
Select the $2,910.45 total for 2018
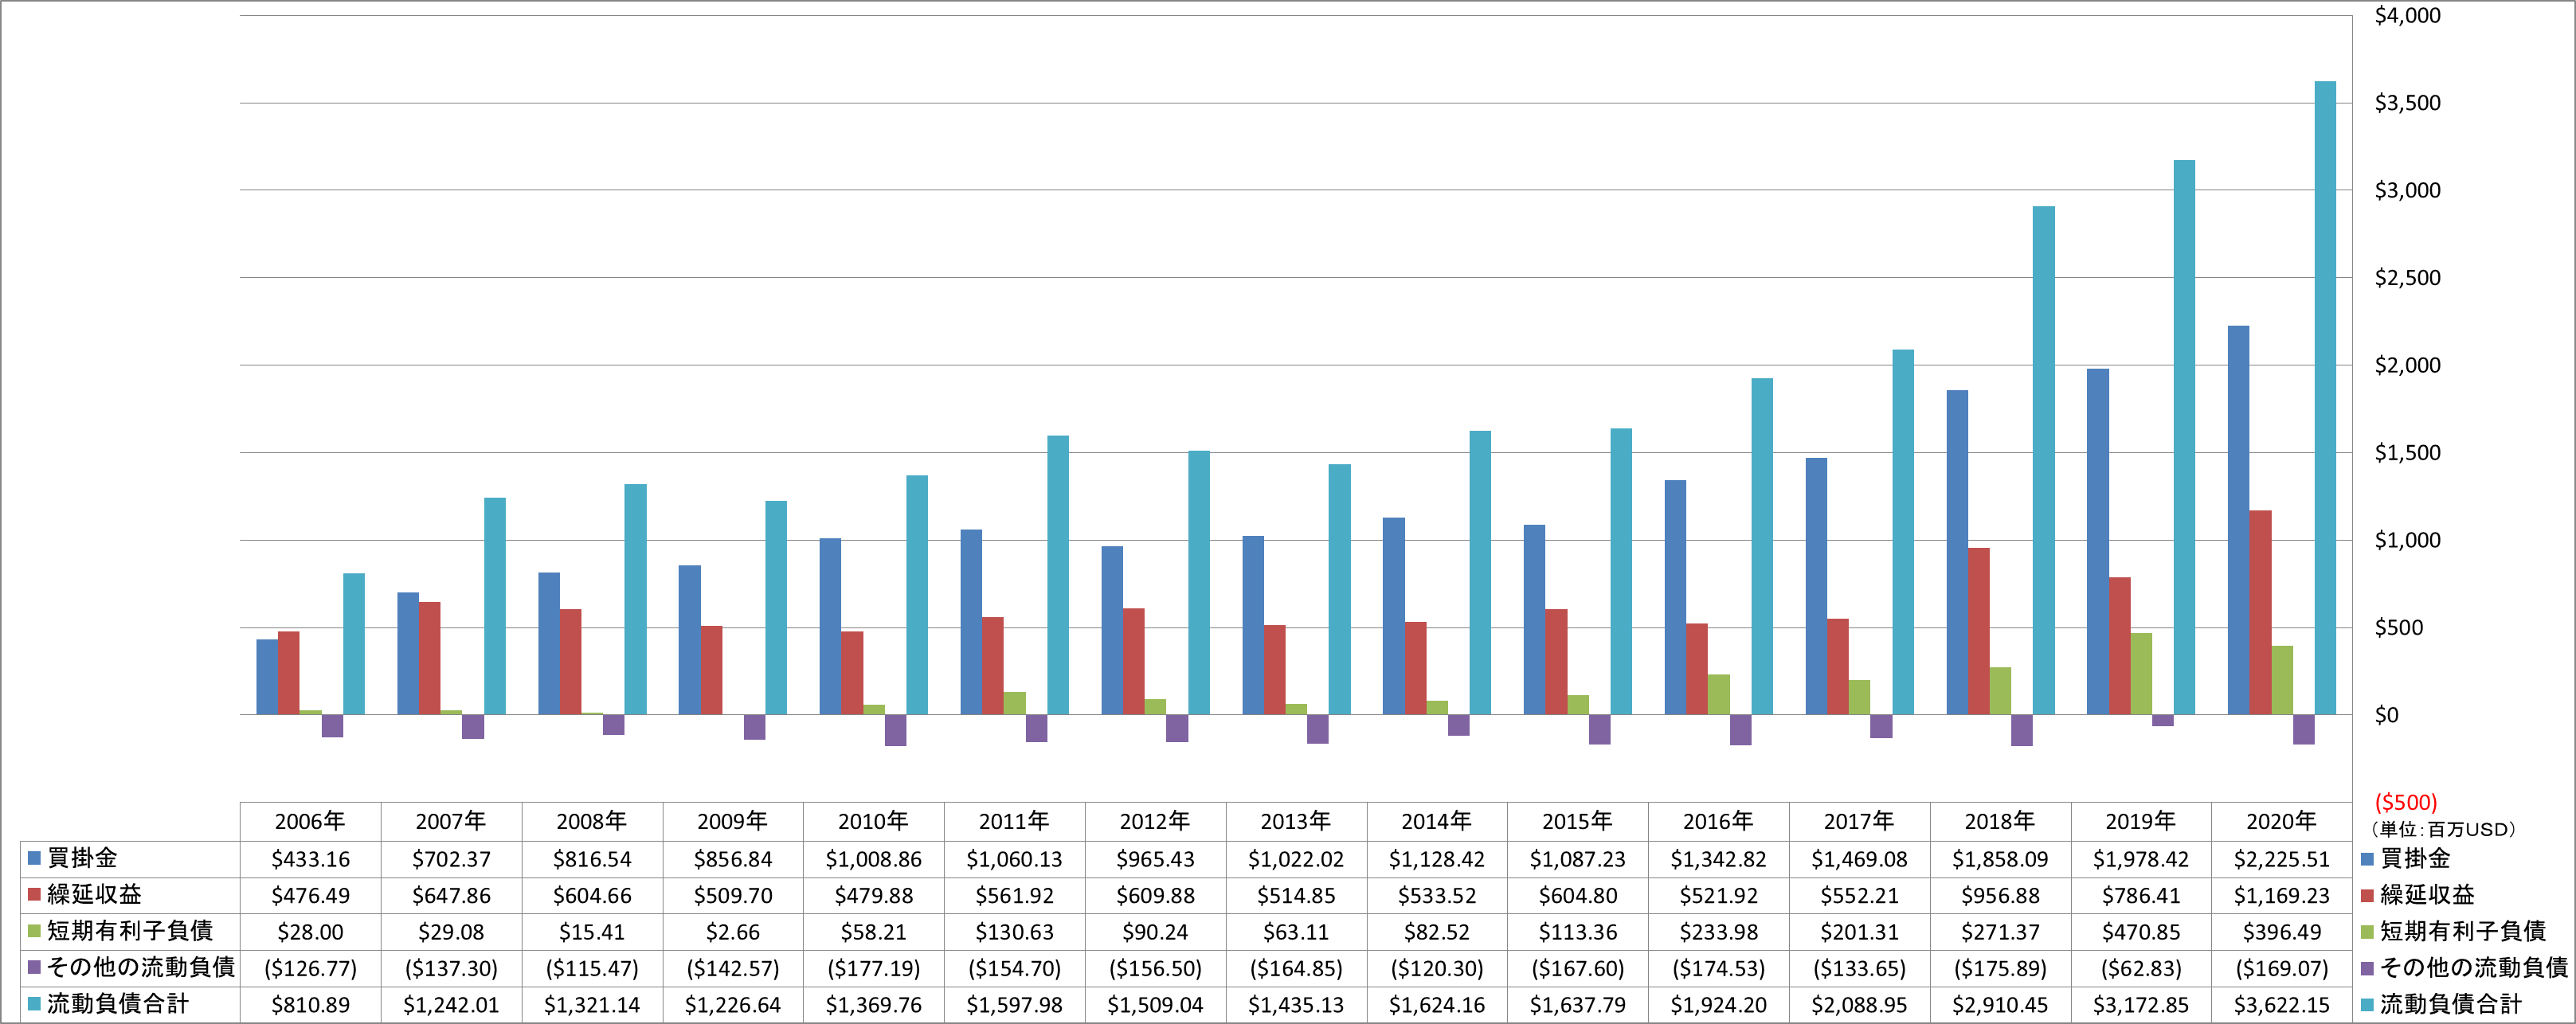[x=2000, y=1005]
